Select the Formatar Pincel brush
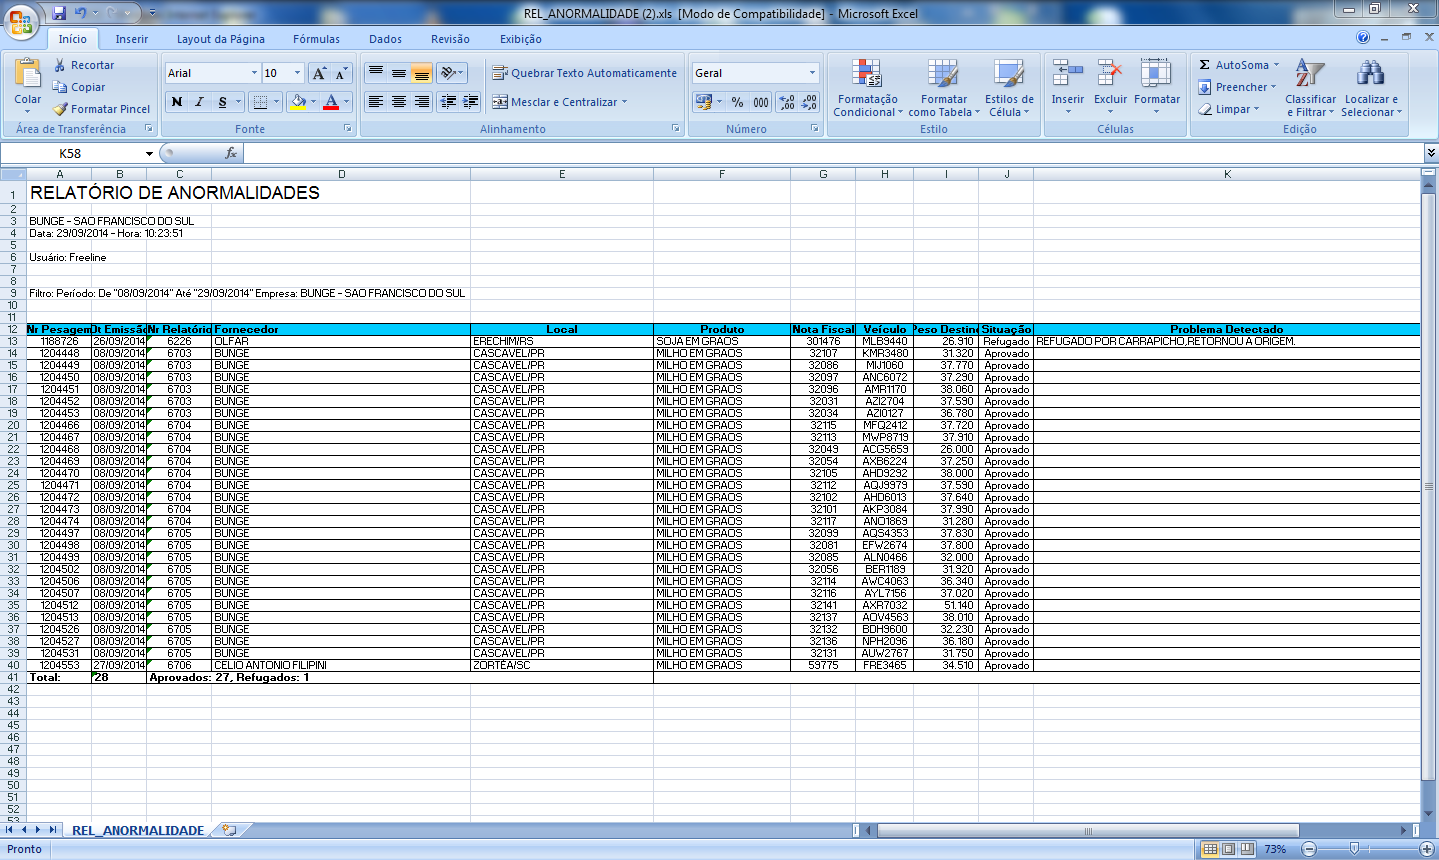The height and width of the screenshot is (860, 1439). pyautogui.click(x=61, y=109)
